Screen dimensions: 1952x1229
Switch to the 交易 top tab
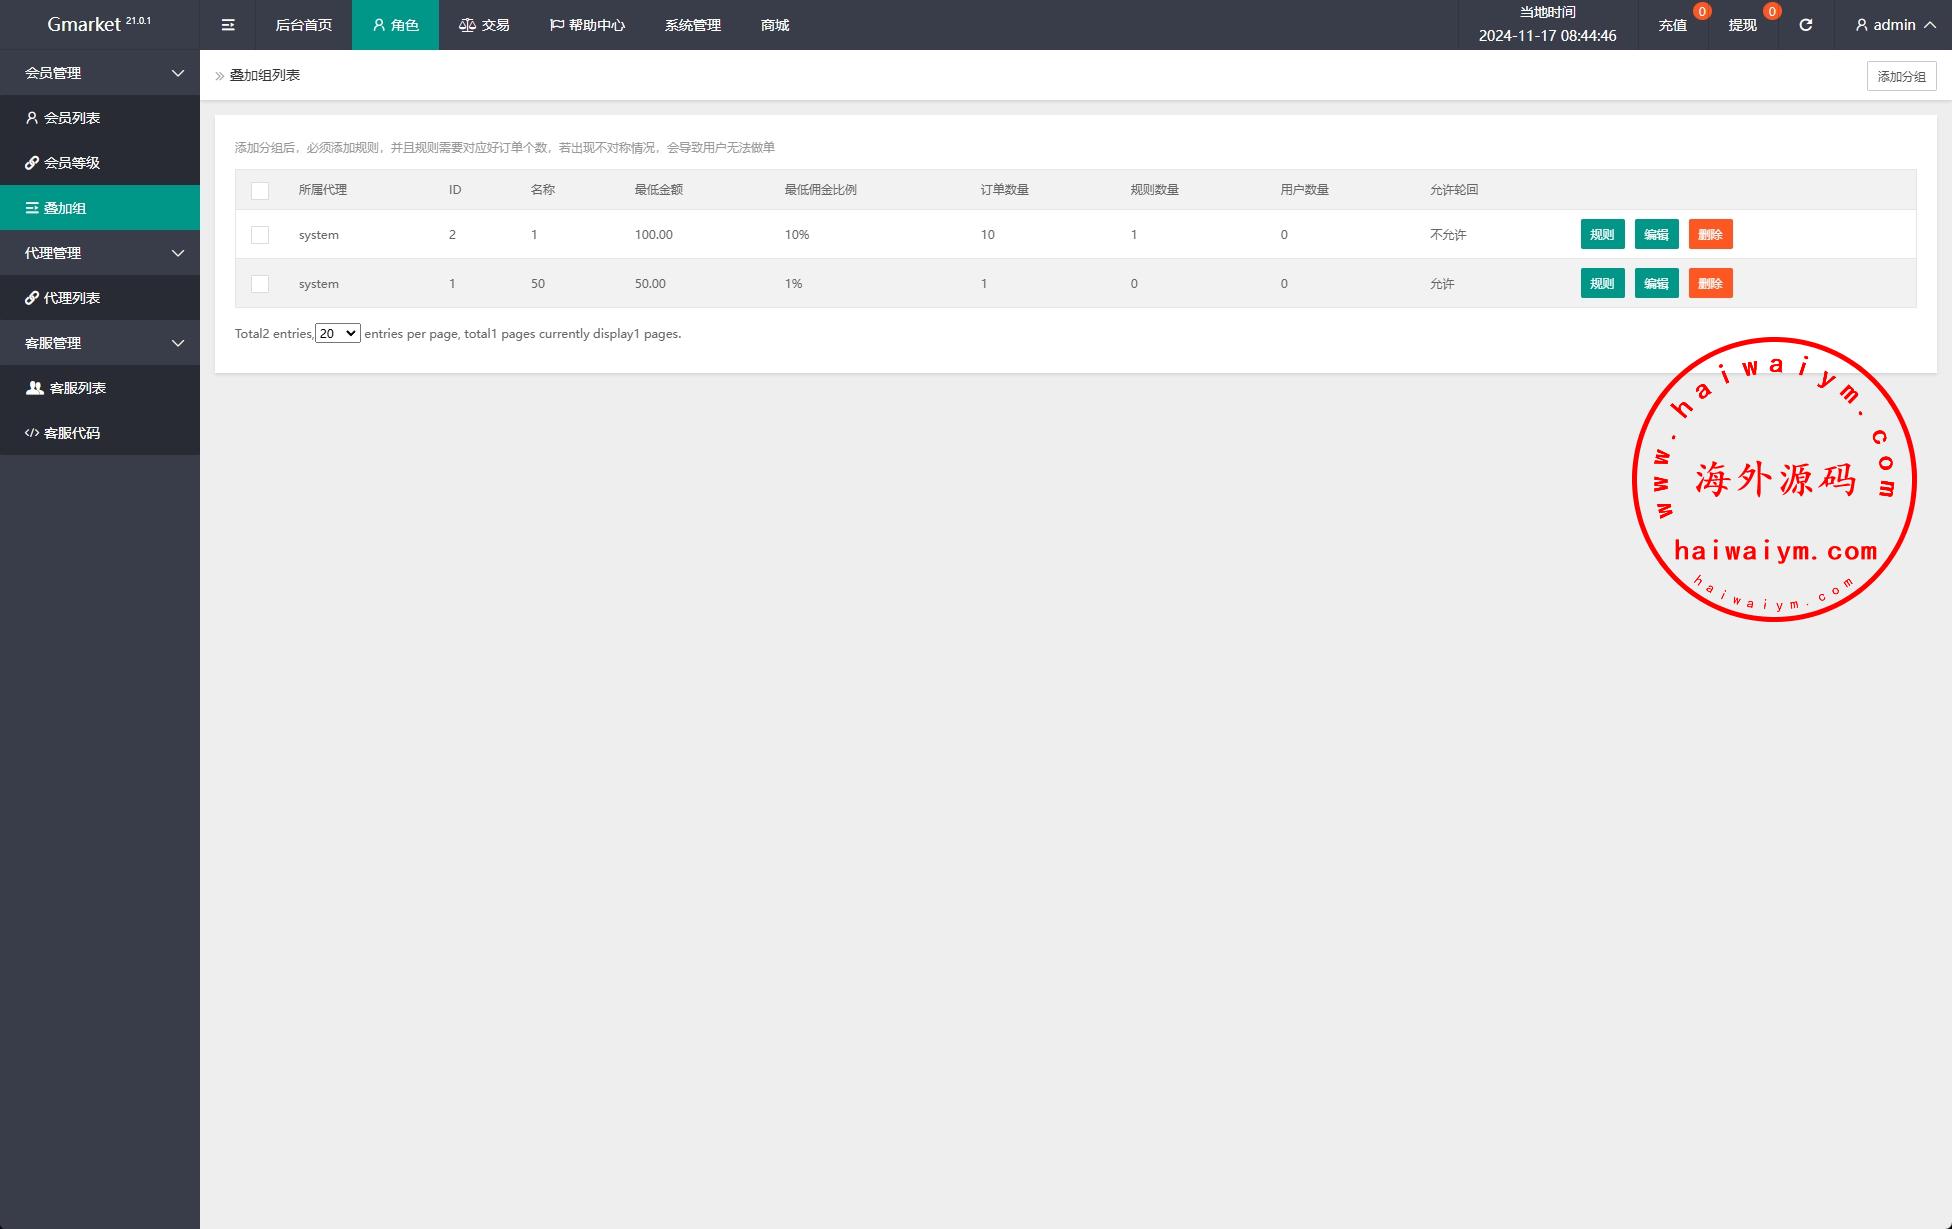[484, 25]
